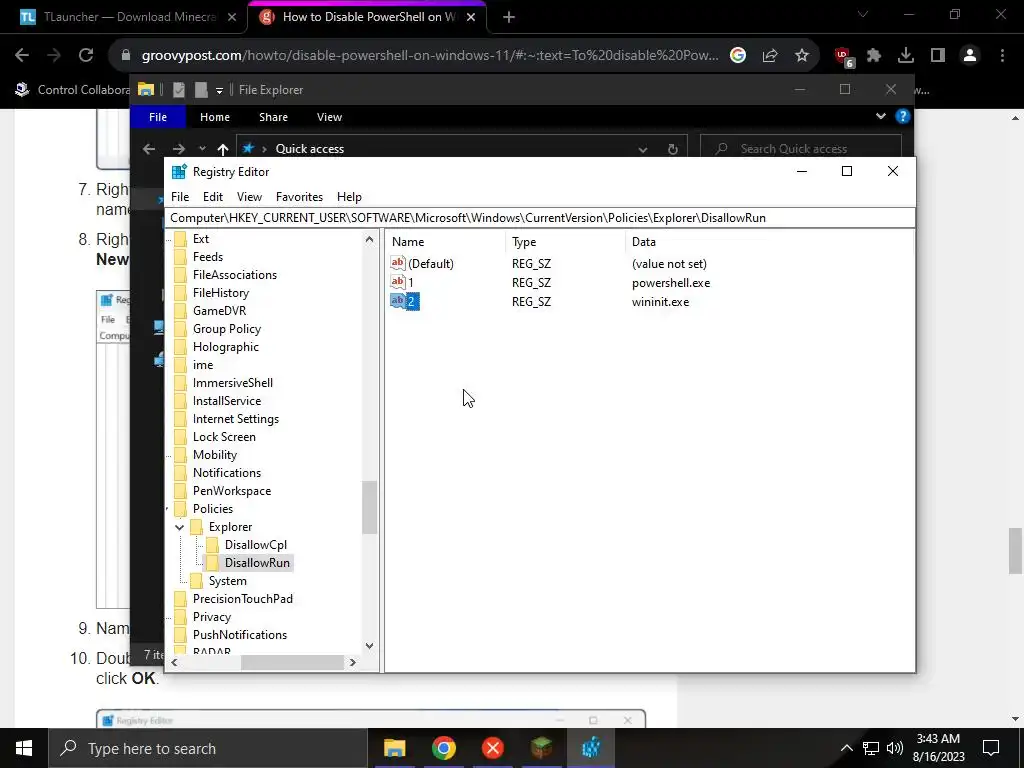The width and height of the screenshot is (1024, 768).
Task: Open Registry Editor Edit menu
Action: click(213, 197)
